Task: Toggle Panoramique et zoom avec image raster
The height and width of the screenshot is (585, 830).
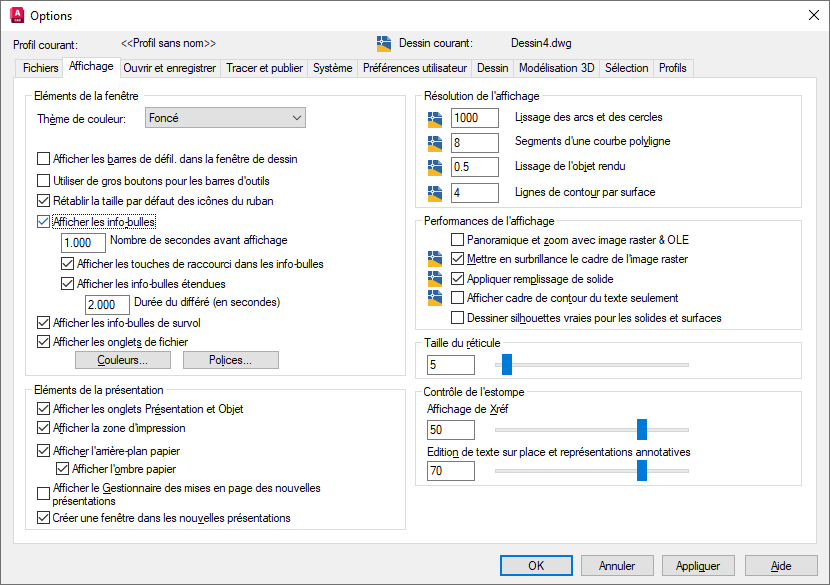Action: click(x=458, y=240)
